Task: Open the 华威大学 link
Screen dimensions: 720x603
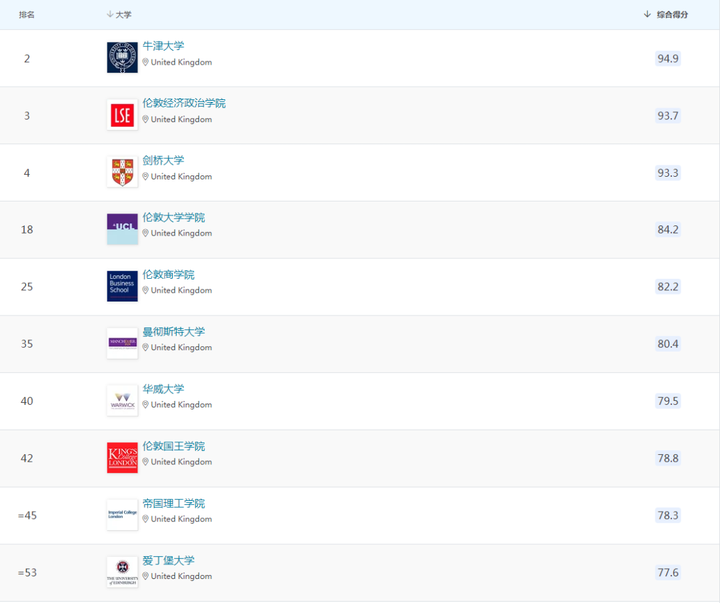Action: coord(163,389)
